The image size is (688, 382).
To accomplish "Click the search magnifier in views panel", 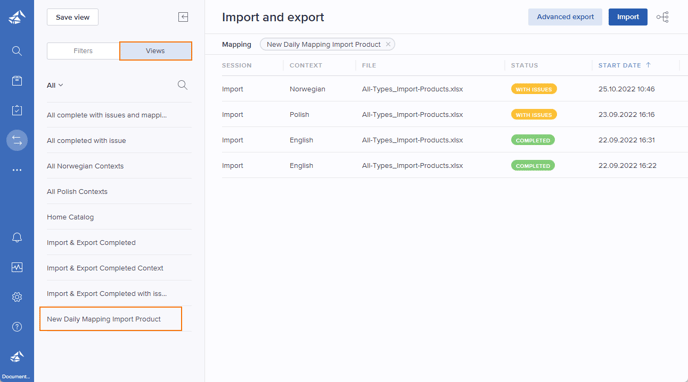I will coord(183,85).
